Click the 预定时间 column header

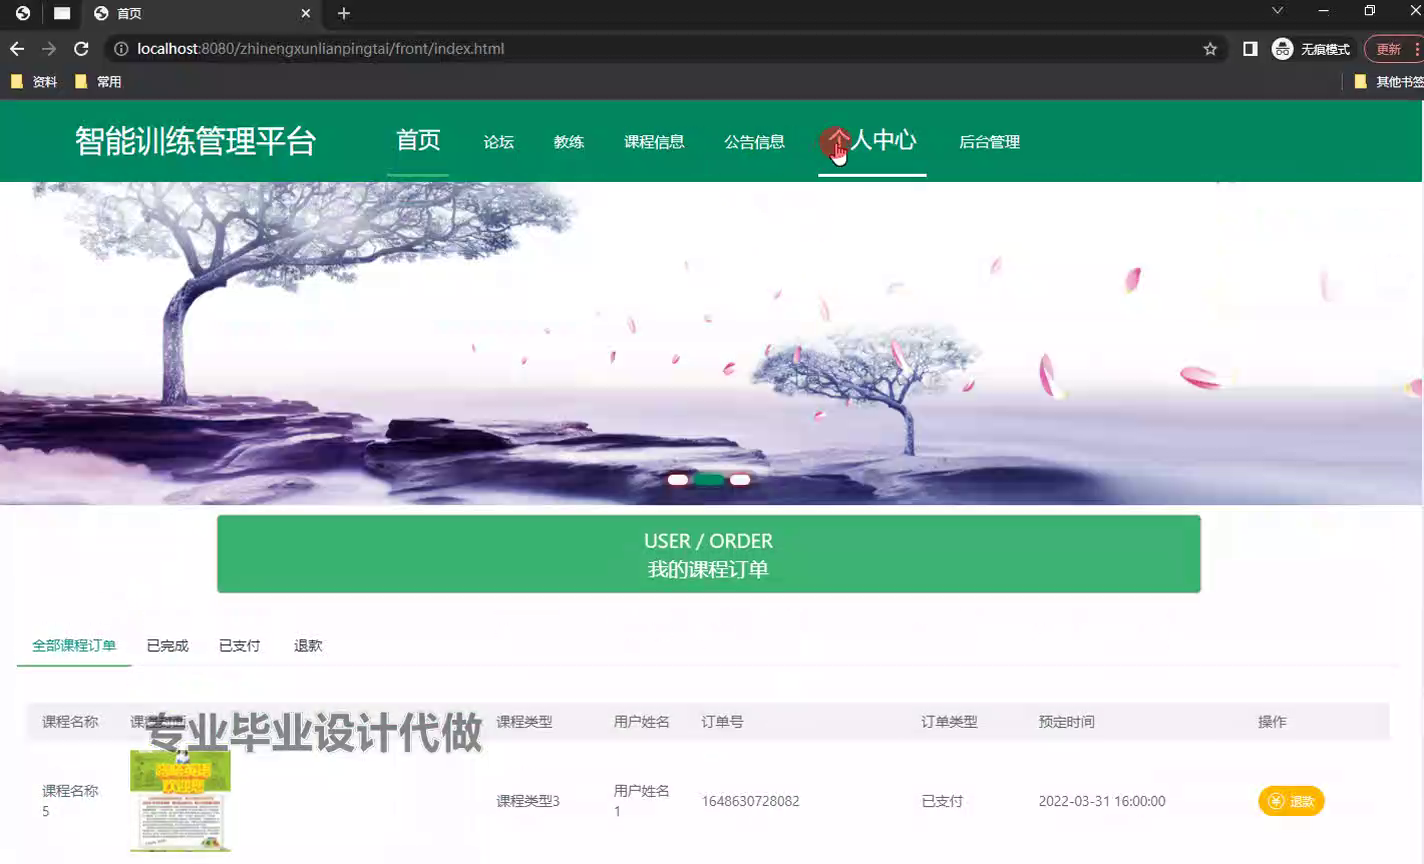(x=1066, y=722)
